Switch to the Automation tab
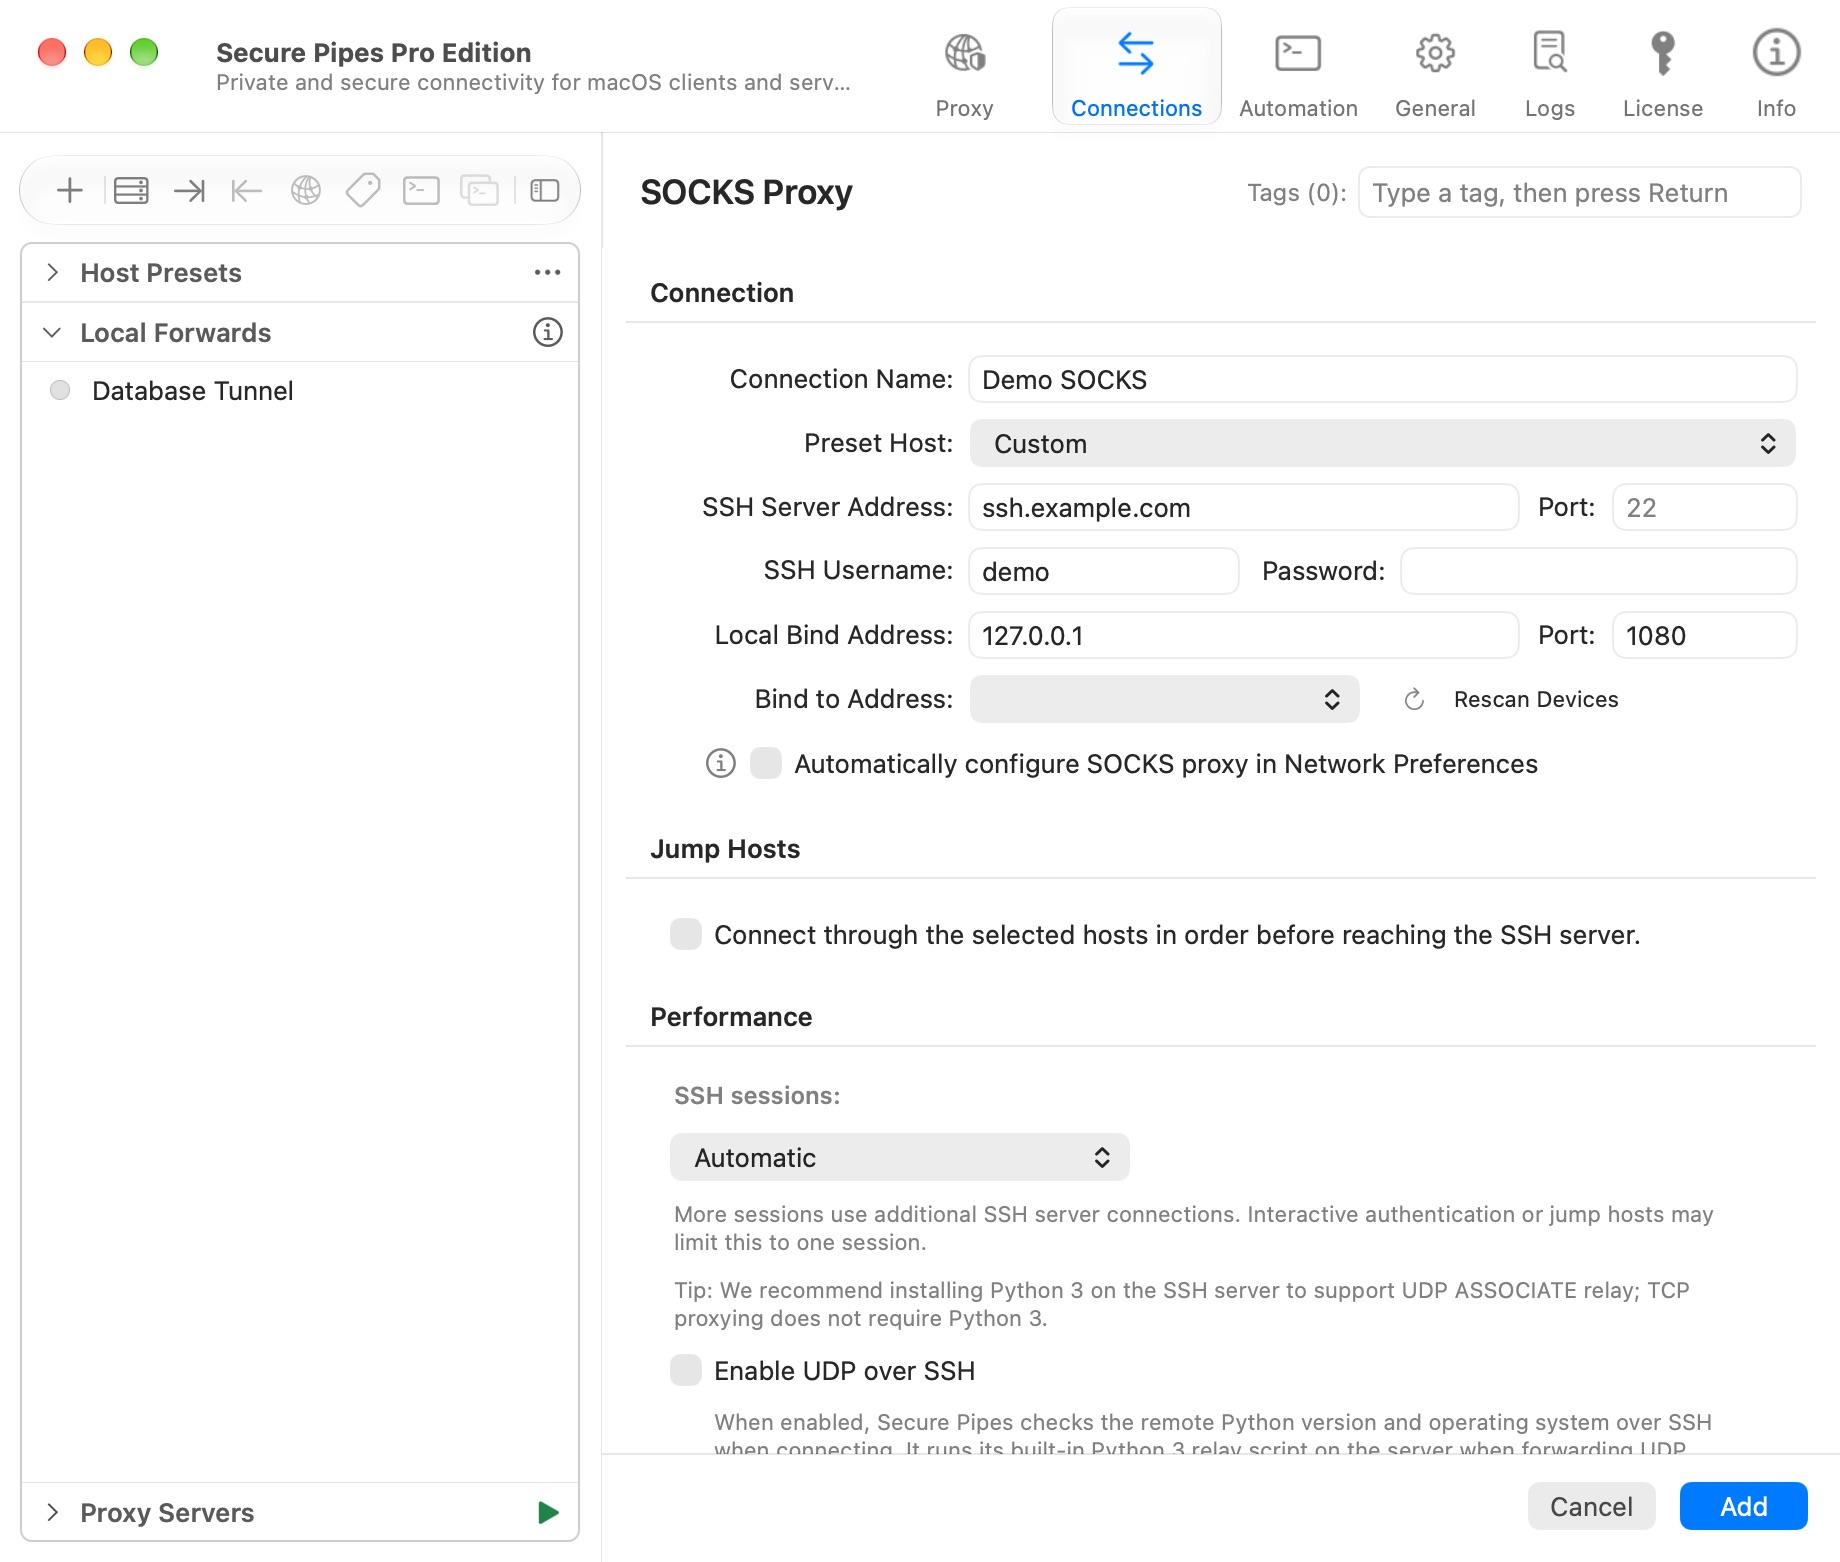 [1298, 75]
